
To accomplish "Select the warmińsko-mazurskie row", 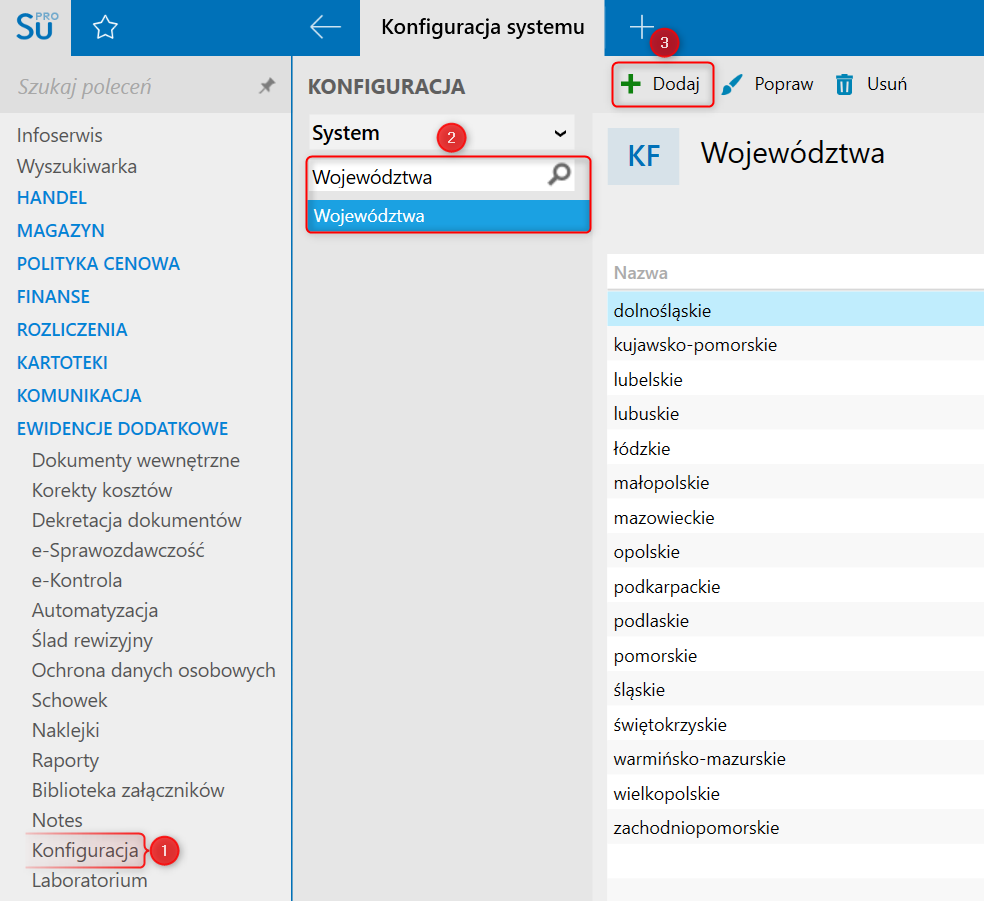I will coord(795,759).
